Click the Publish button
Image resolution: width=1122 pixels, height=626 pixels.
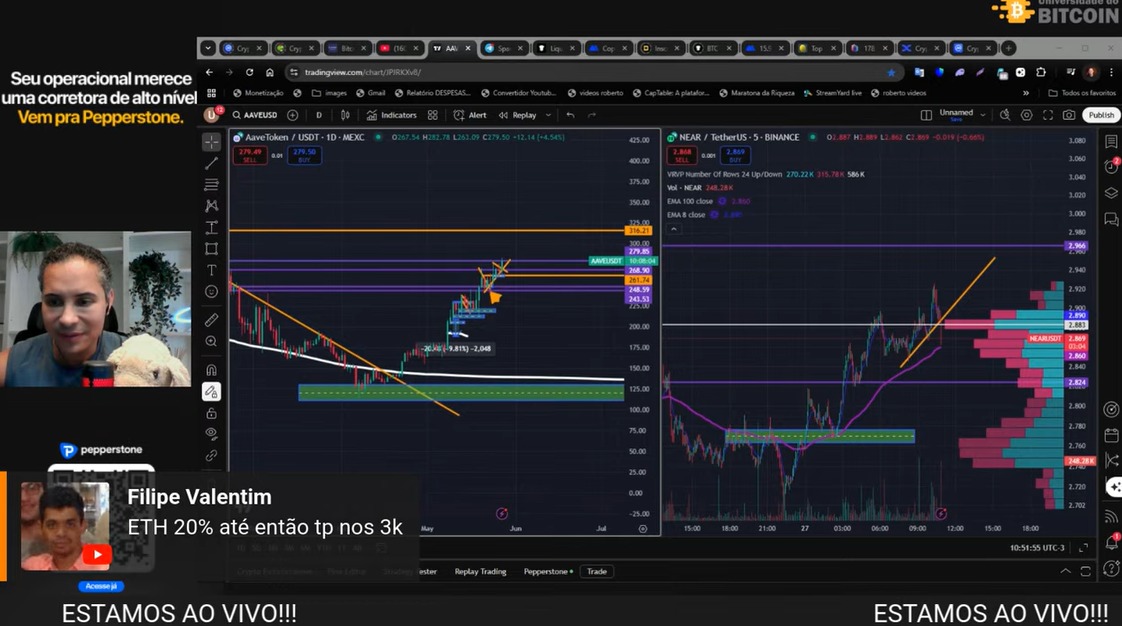(x=1101, y=115)
